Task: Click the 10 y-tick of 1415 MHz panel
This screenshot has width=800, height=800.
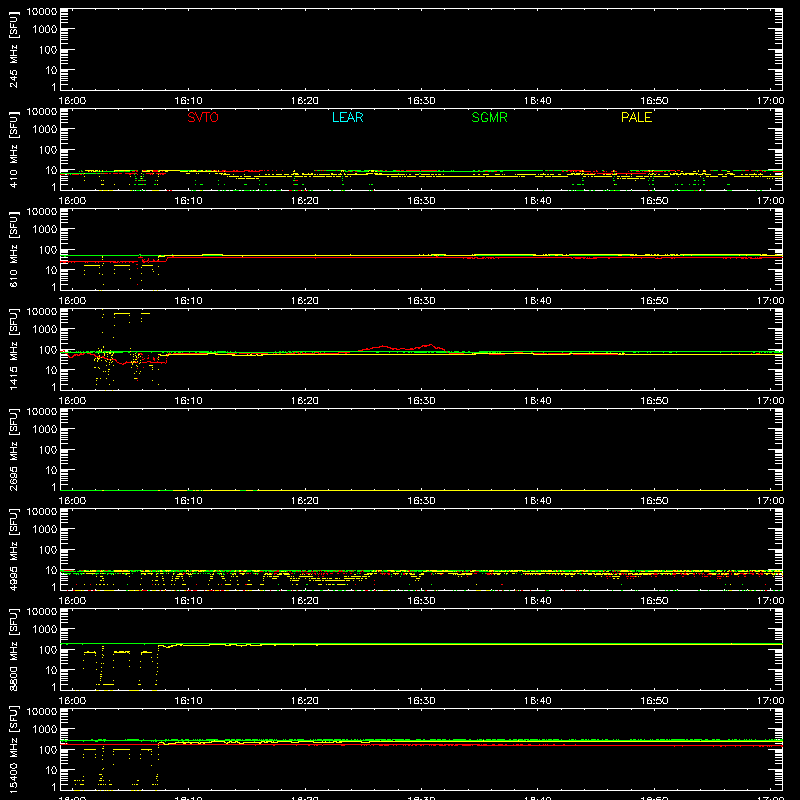Action: pos(51,370)
